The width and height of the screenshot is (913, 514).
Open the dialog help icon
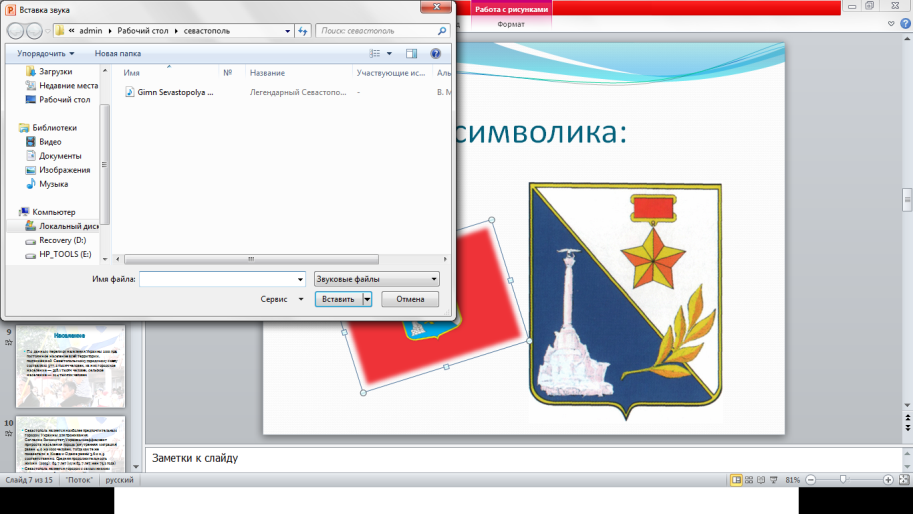[x=435, y=54]
